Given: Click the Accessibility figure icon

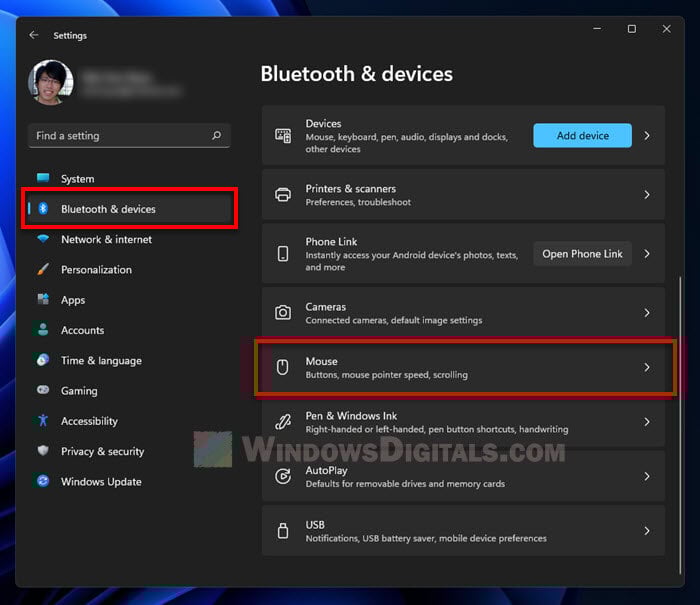Looking at the screenshot, I should coord(43,420).
